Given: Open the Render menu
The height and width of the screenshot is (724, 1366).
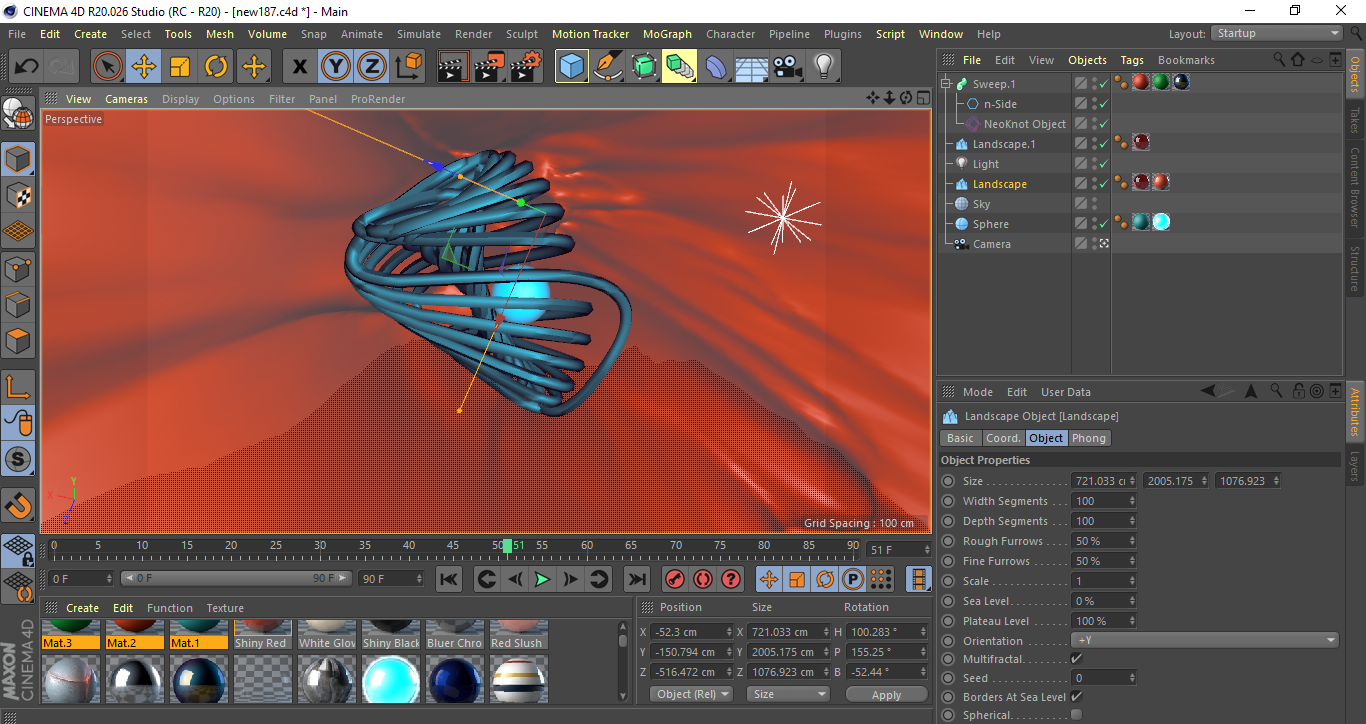Looking at the screenshot, I should pos(473,34).
